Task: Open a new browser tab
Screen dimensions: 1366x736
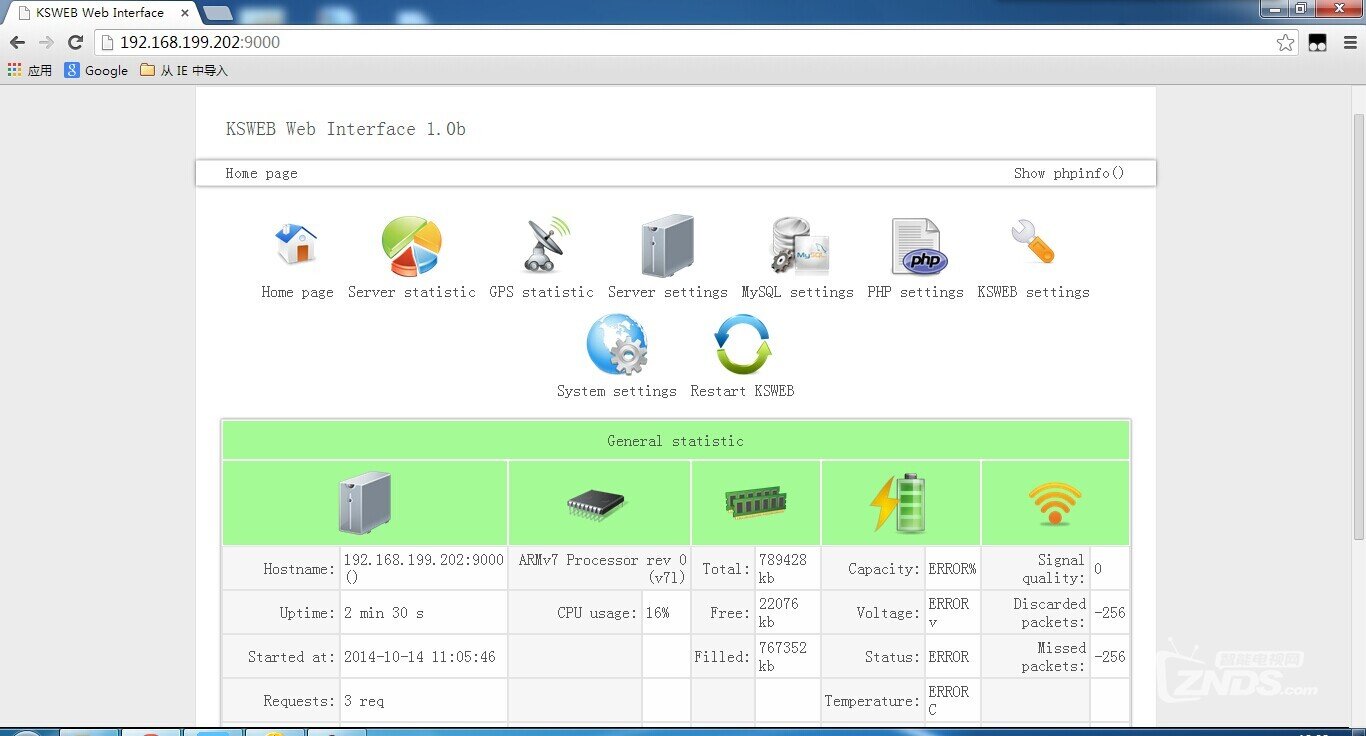Action: tap(217, 13)
